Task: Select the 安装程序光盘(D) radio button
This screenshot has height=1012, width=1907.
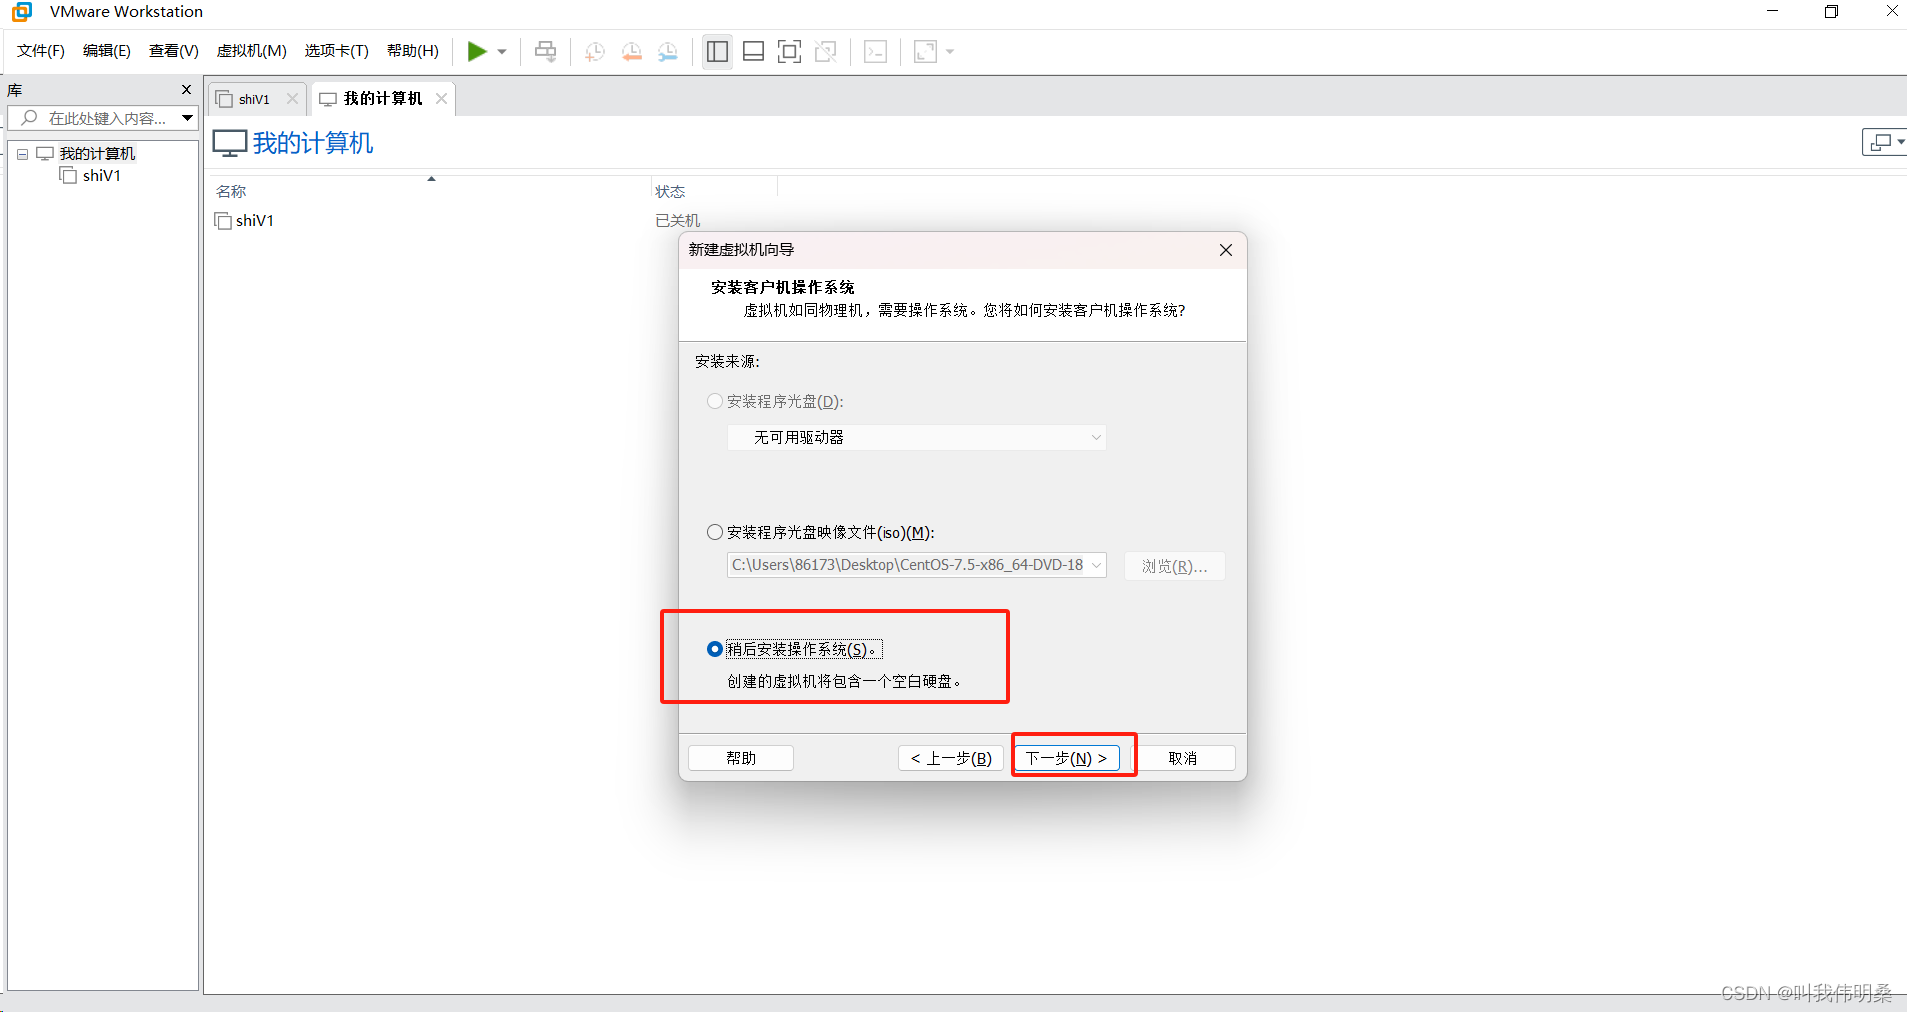Action: tap(715, 401)
